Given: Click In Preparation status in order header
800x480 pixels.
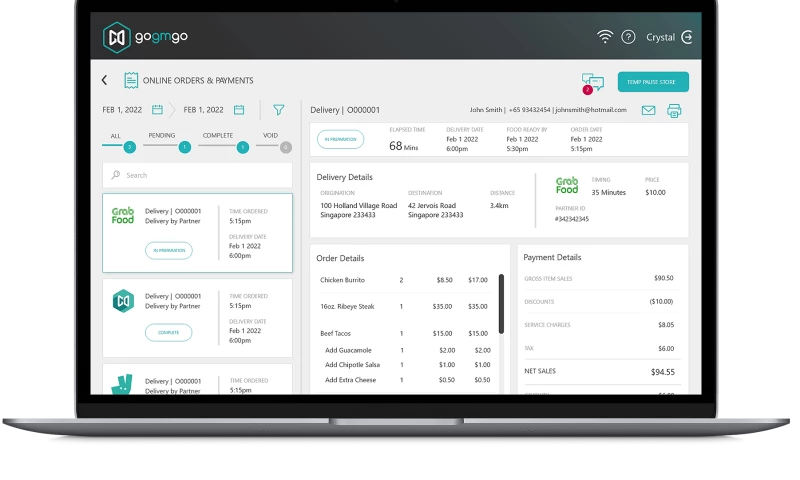Looking at the screenshot, I should pyautogui.click(x=340, y=139).
